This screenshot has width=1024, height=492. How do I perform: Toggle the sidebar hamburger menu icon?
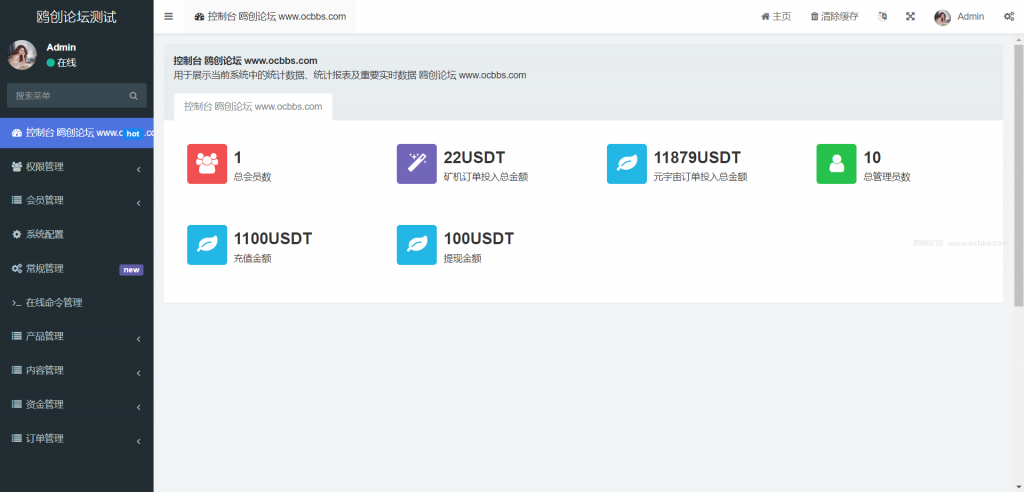point(168,16)
